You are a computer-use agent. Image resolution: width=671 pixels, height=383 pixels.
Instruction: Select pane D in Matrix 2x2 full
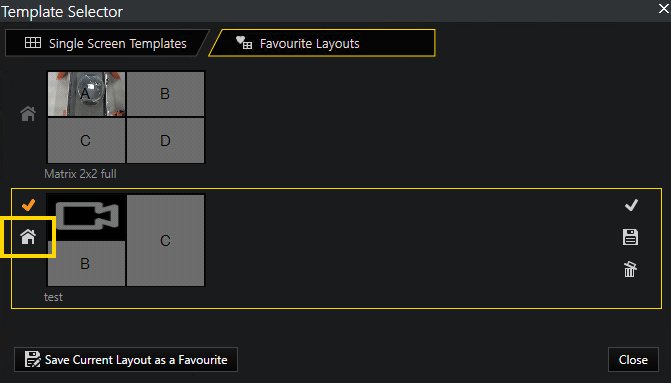166,140
